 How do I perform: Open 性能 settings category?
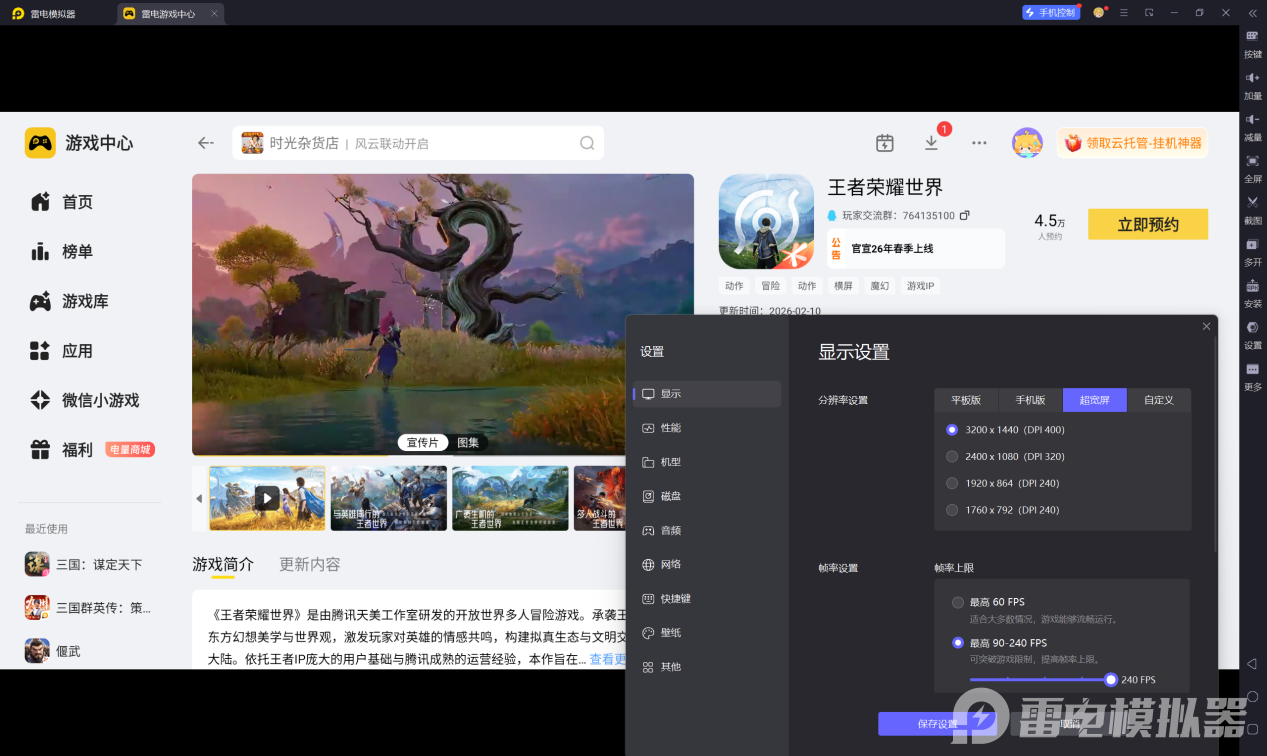[x=707, y=428]
